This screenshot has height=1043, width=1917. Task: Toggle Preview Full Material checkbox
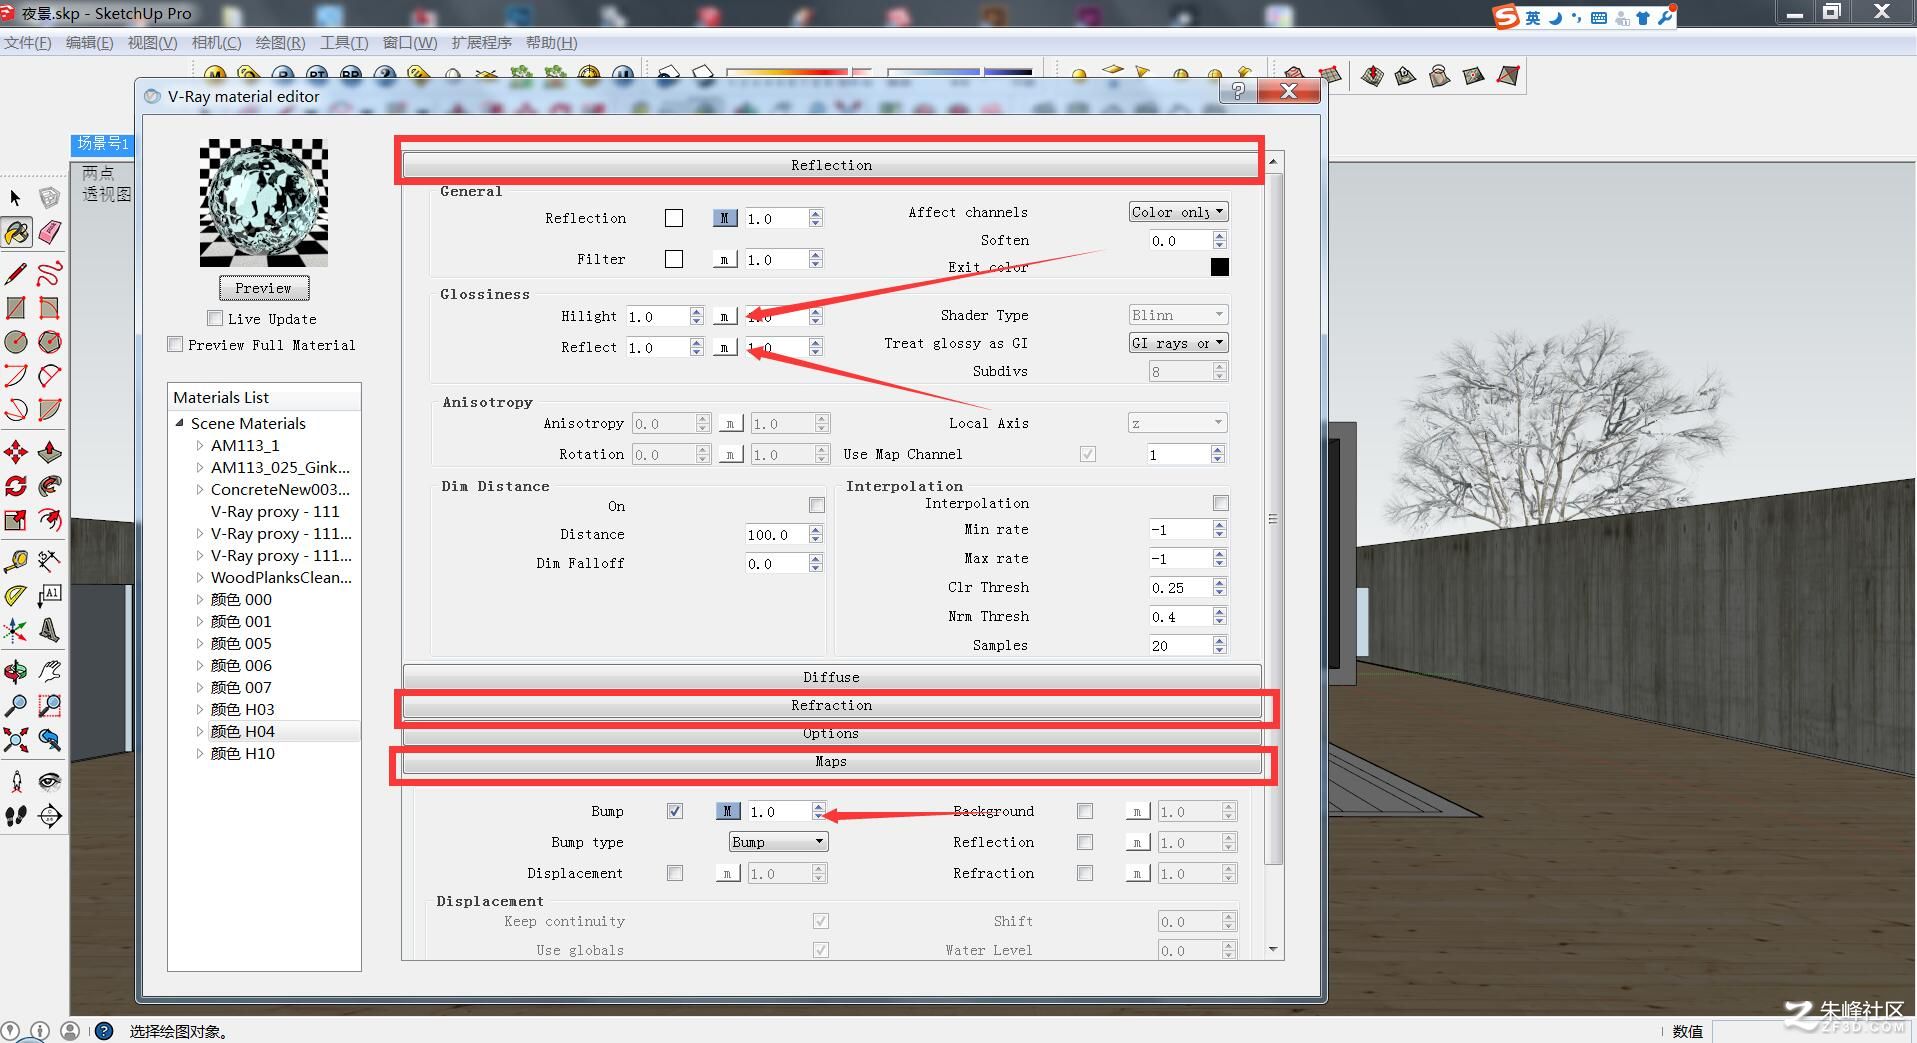pos(175,344)
